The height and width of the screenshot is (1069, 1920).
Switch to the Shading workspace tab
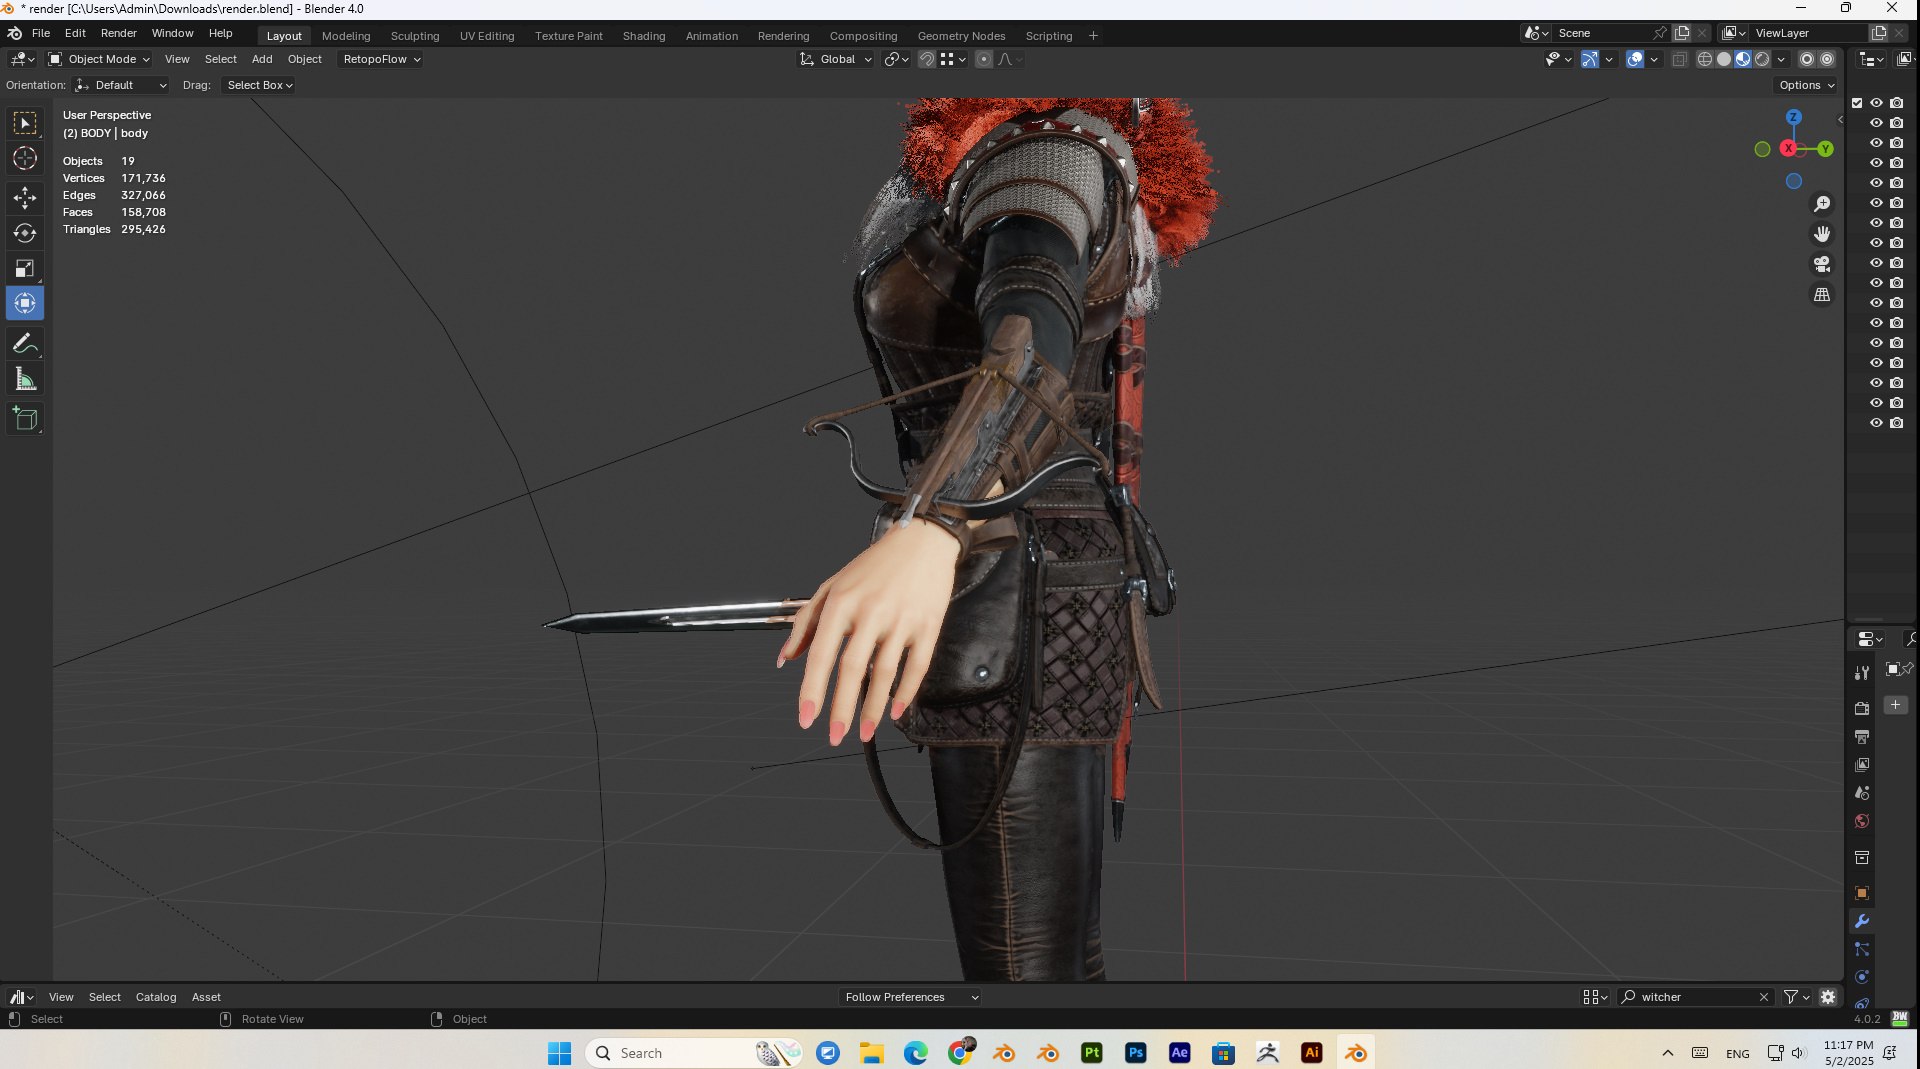coord(644,36)
